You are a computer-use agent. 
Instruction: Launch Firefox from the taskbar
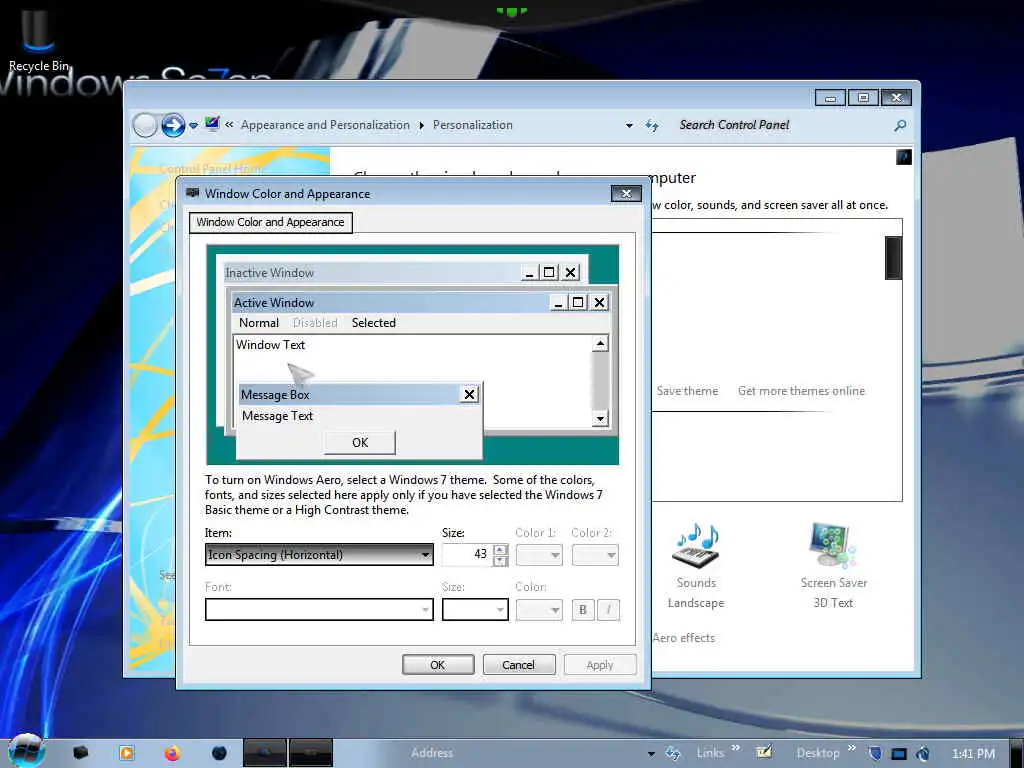tap(172, 753)
